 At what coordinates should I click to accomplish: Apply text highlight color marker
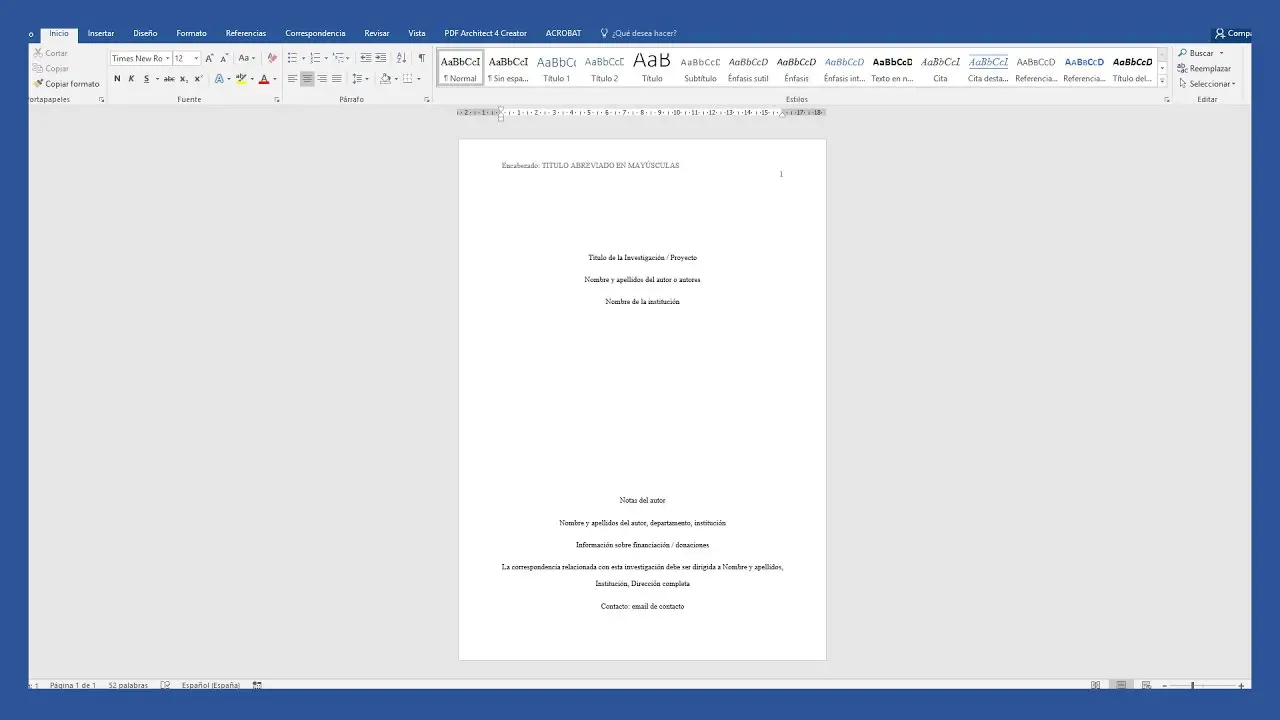pyautogui.click(x=240, y=79)
